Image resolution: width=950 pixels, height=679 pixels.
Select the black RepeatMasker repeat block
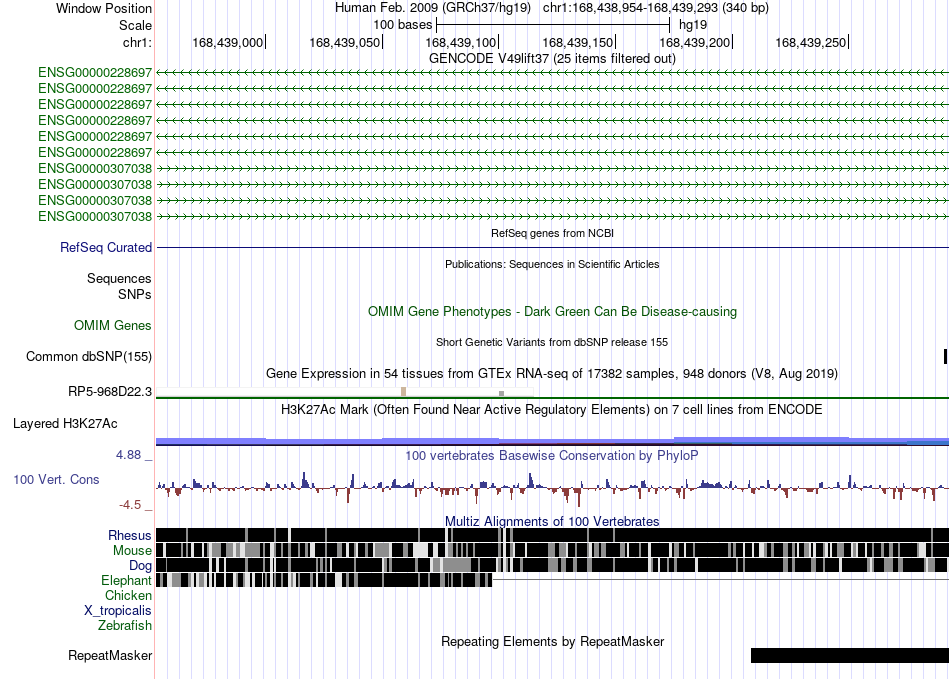[x=850, y=655]
